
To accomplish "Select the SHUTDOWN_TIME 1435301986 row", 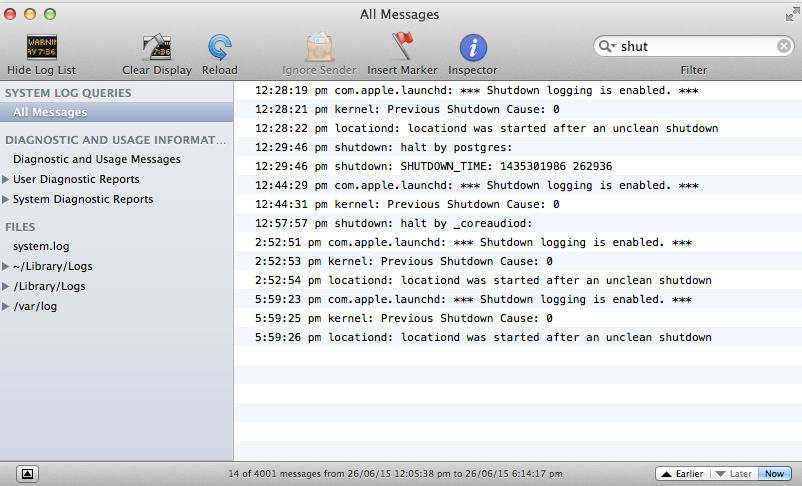I will (x=518, y=166).
